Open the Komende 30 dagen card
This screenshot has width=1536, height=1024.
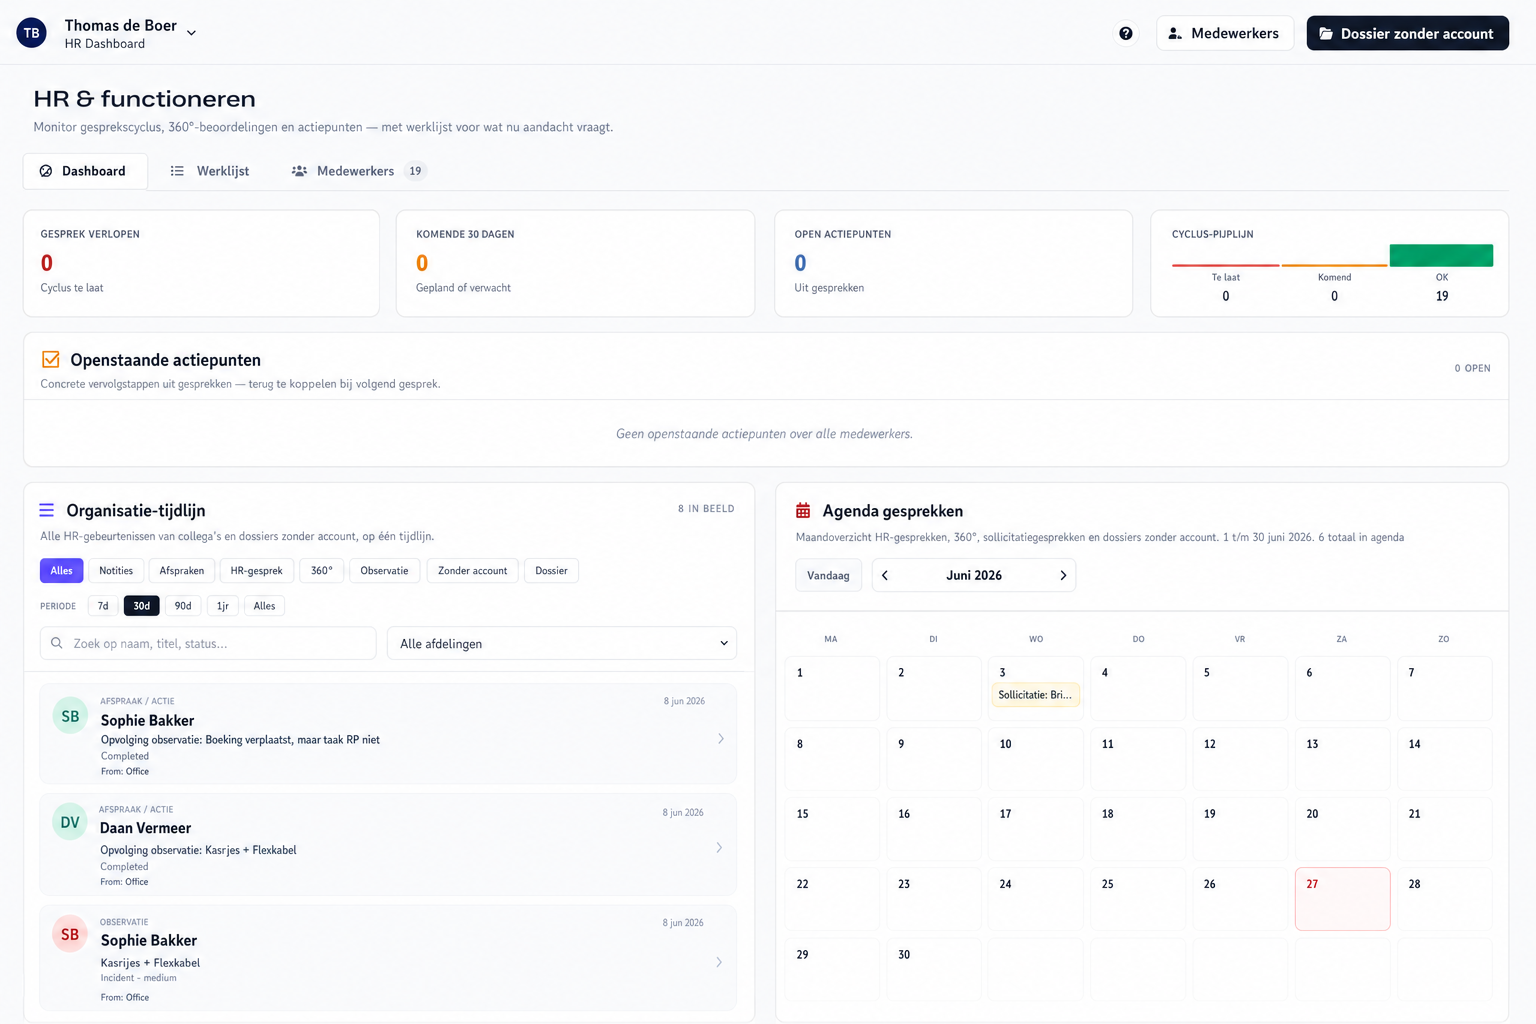point(575,263)
